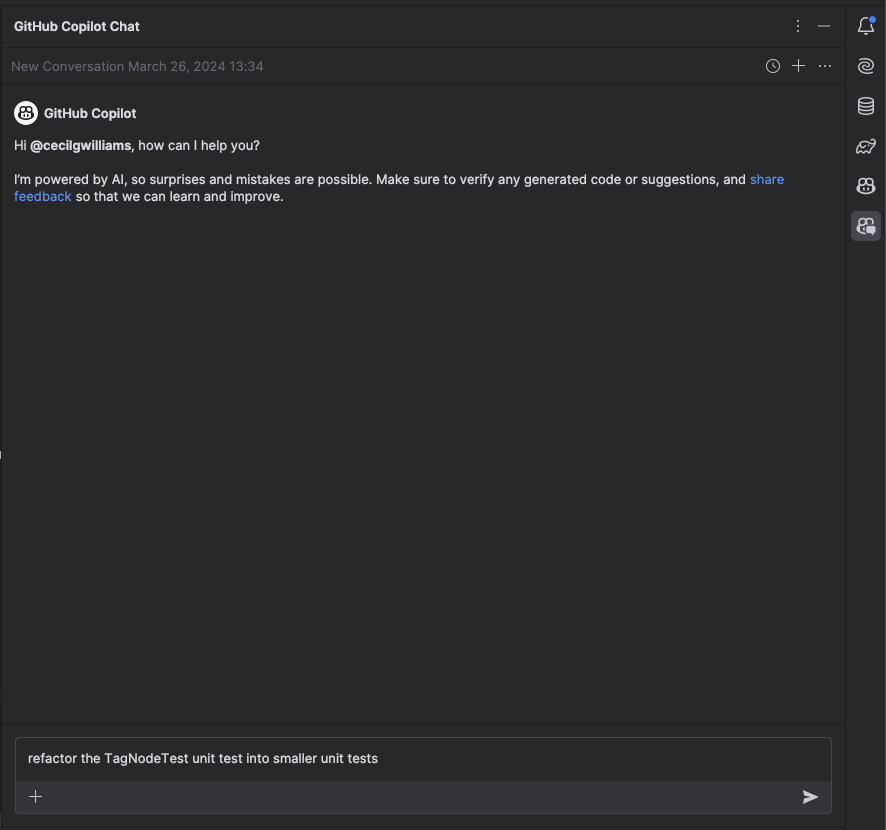Screen dimensions: 886x830
Task: Click the GitHub Copilot avatar icon
Action: pos(26,113)
